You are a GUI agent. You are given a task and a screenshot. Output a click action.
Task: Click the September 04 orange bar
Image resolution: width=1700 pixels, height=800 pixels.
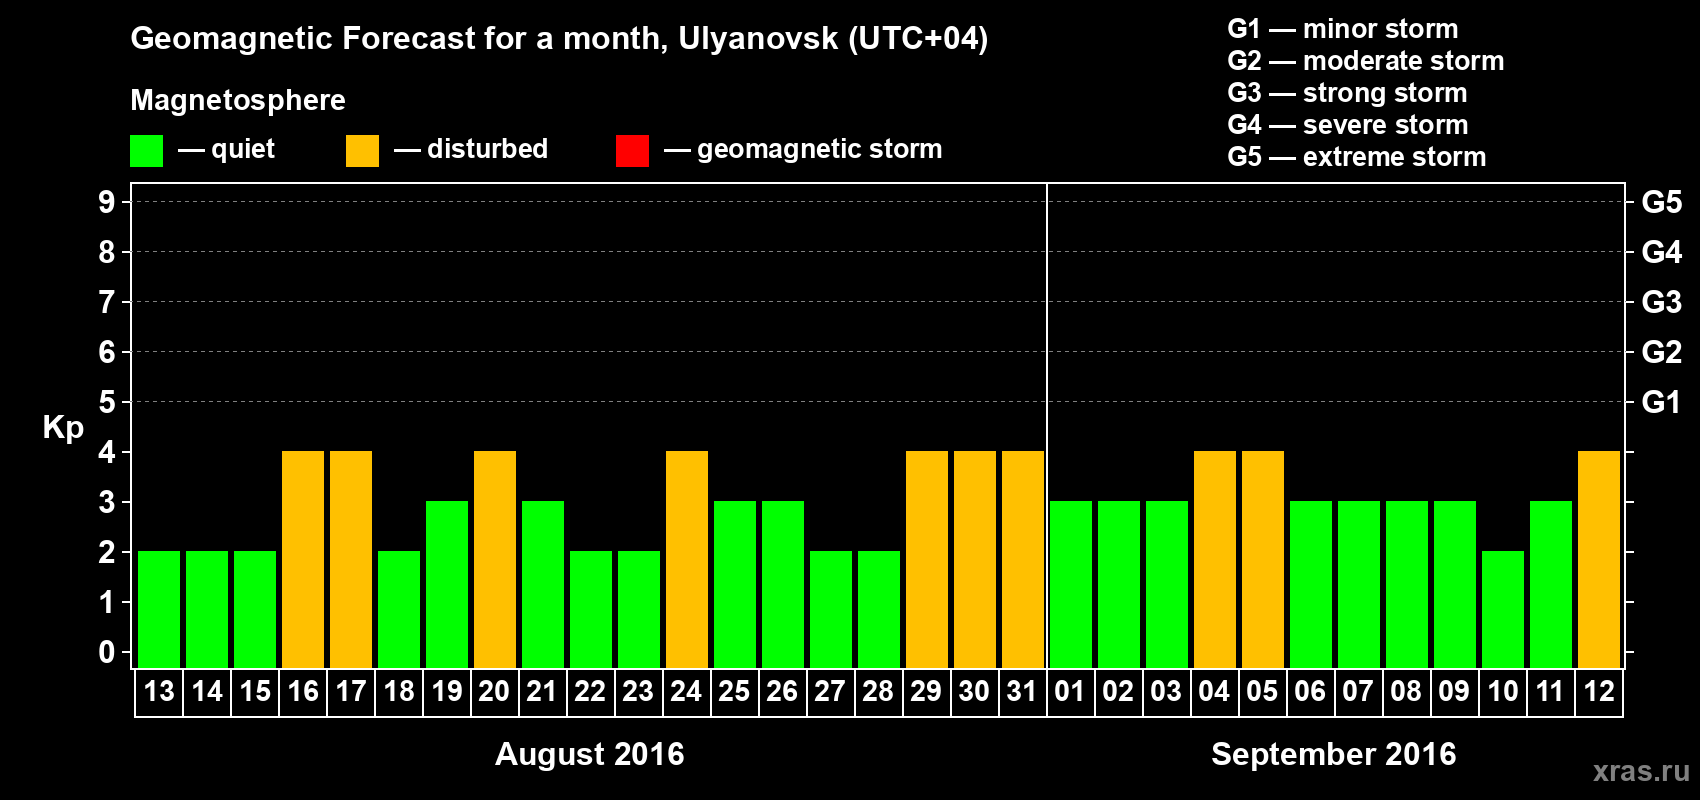tap(1215, 559)
